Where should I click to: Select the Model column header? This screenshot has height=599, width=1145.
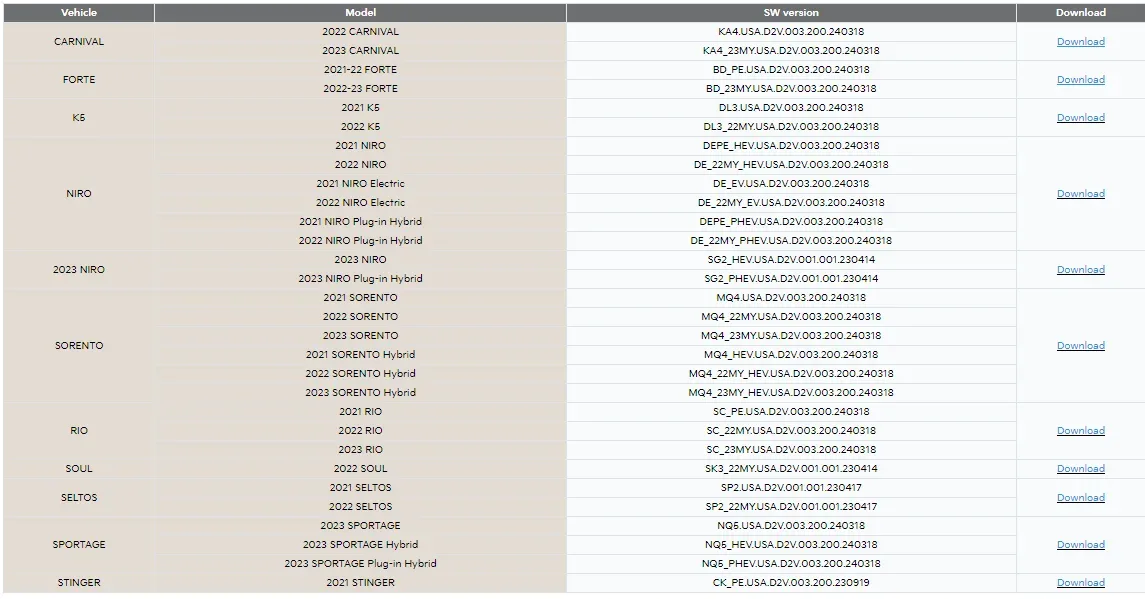[x=361, y=12]
